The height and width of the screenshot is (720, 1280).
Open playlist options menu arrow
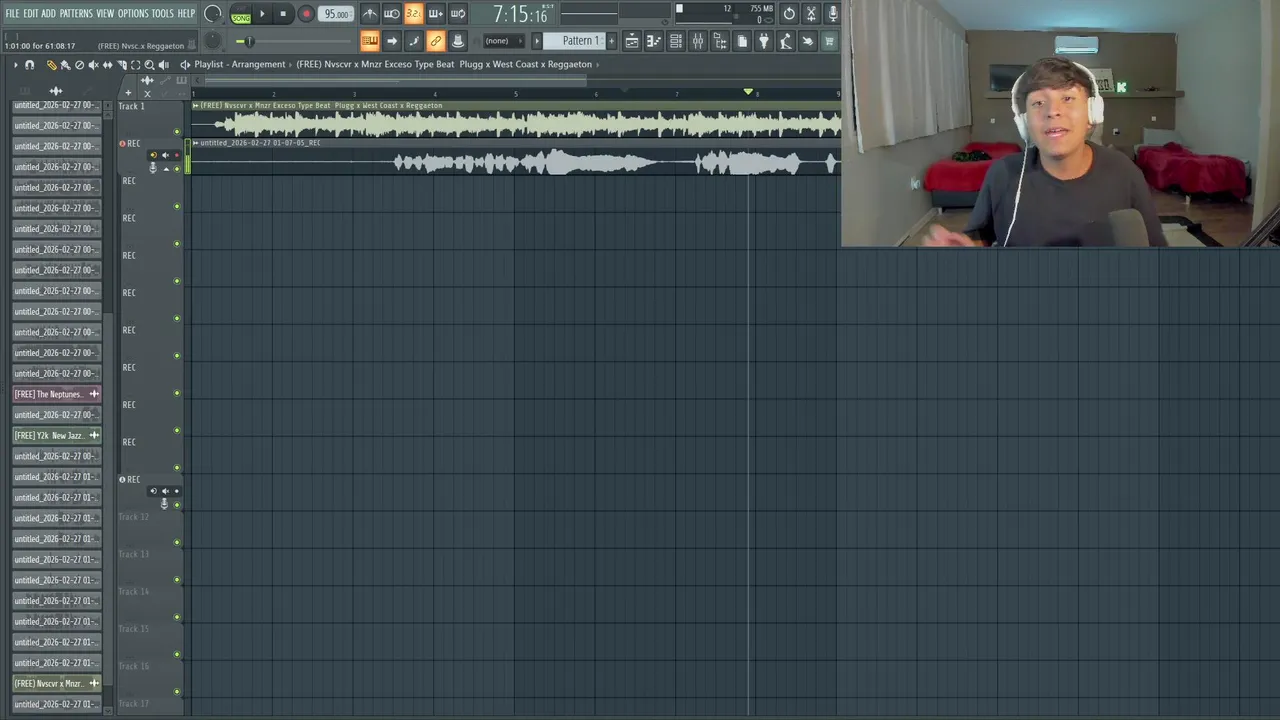tap(15, 65)
